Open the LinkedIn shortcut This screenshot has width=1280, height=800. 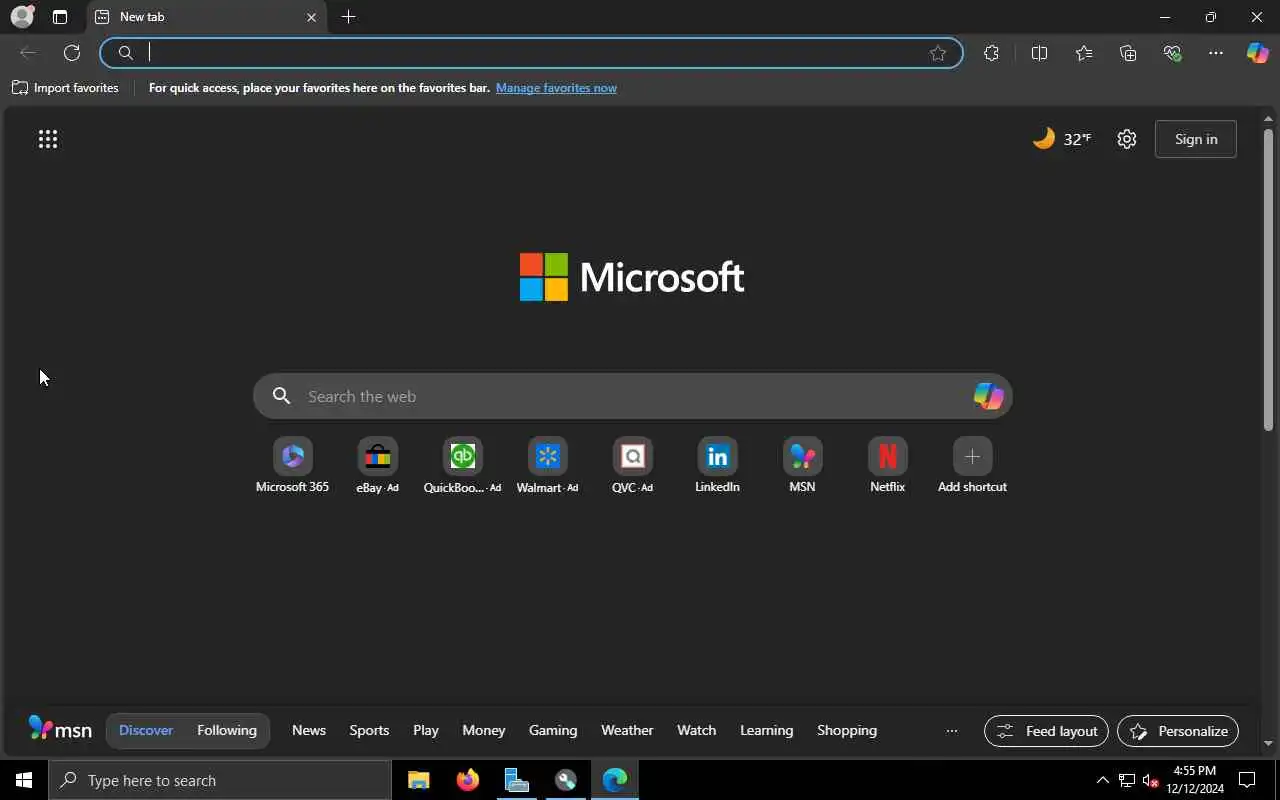coord(717,466)
